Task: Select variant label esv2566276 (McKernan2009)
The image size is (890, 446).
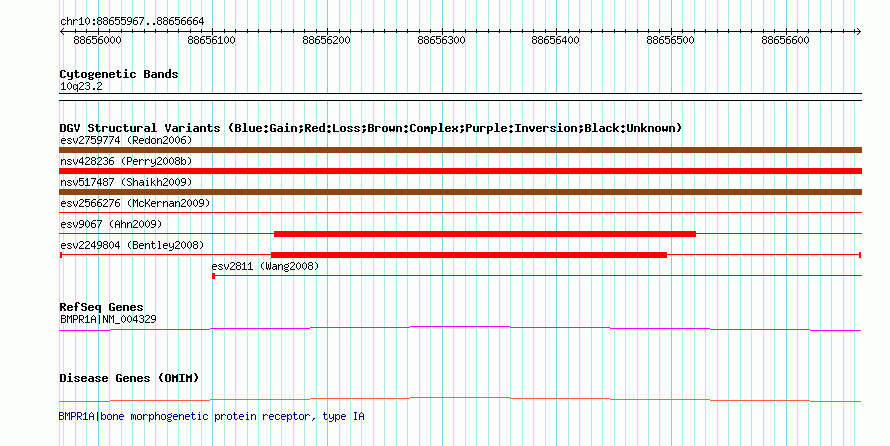Action: click(135, 203)
